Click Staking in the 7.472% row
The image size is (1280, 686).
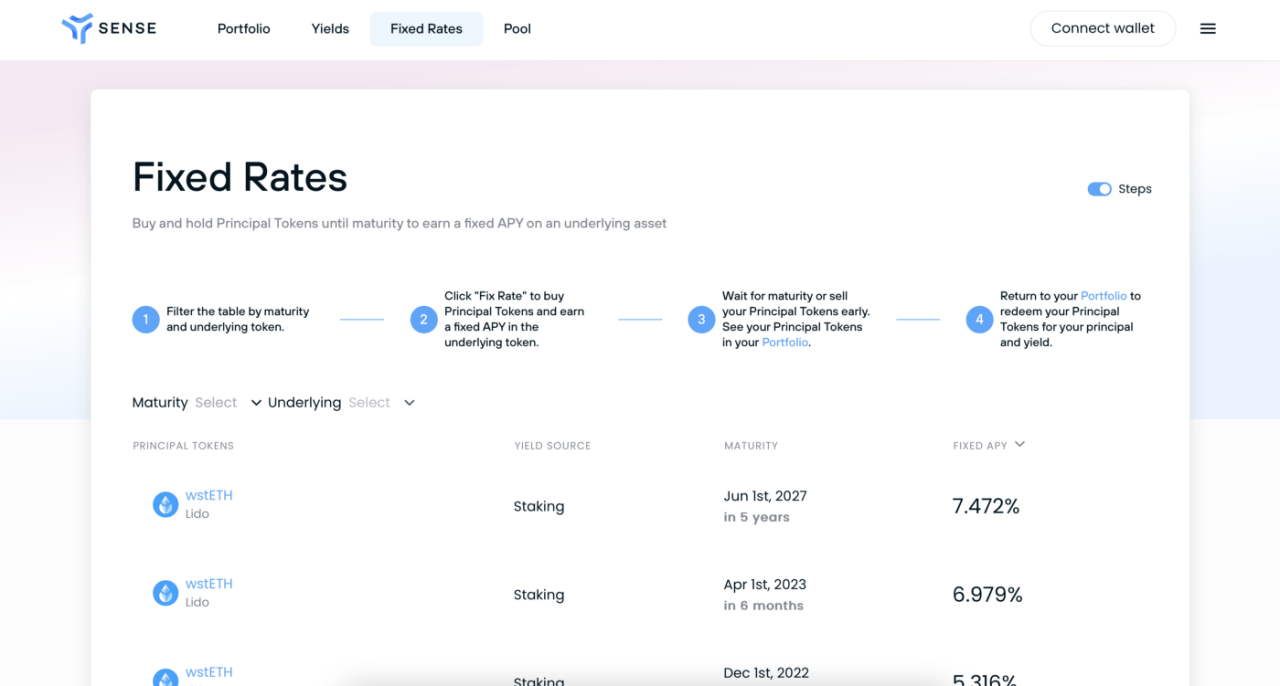click(539, 507)
